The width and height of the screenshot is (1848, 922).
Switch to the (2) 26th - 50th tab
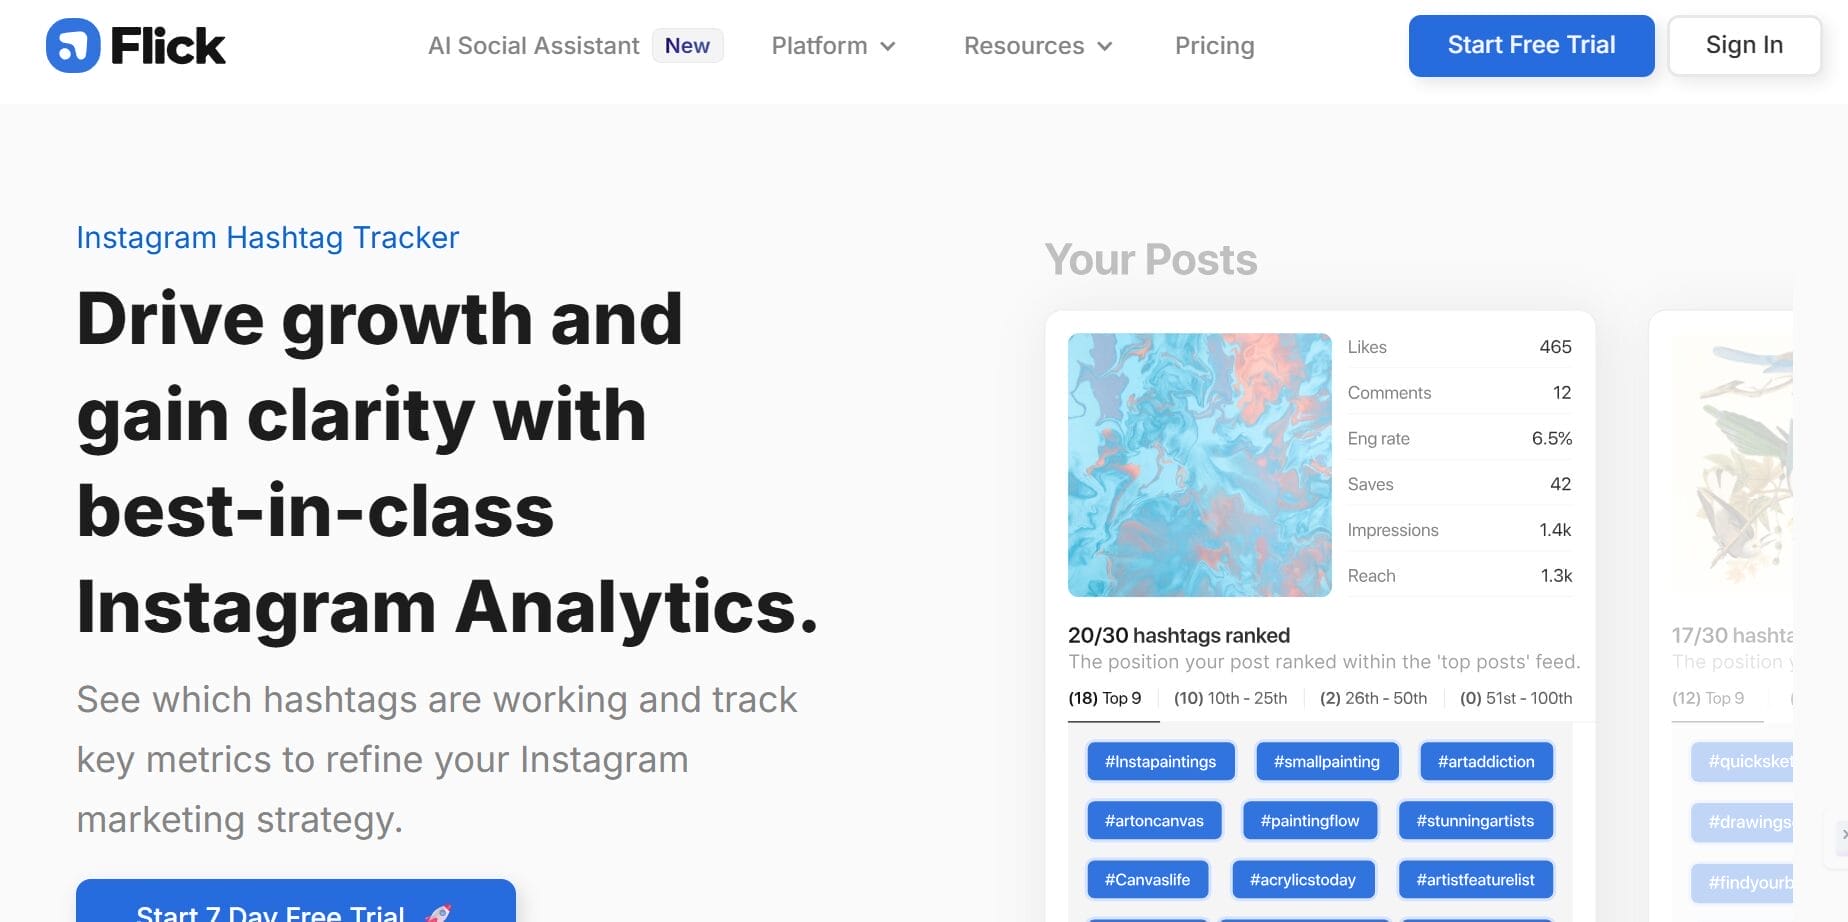point(1373,698)
